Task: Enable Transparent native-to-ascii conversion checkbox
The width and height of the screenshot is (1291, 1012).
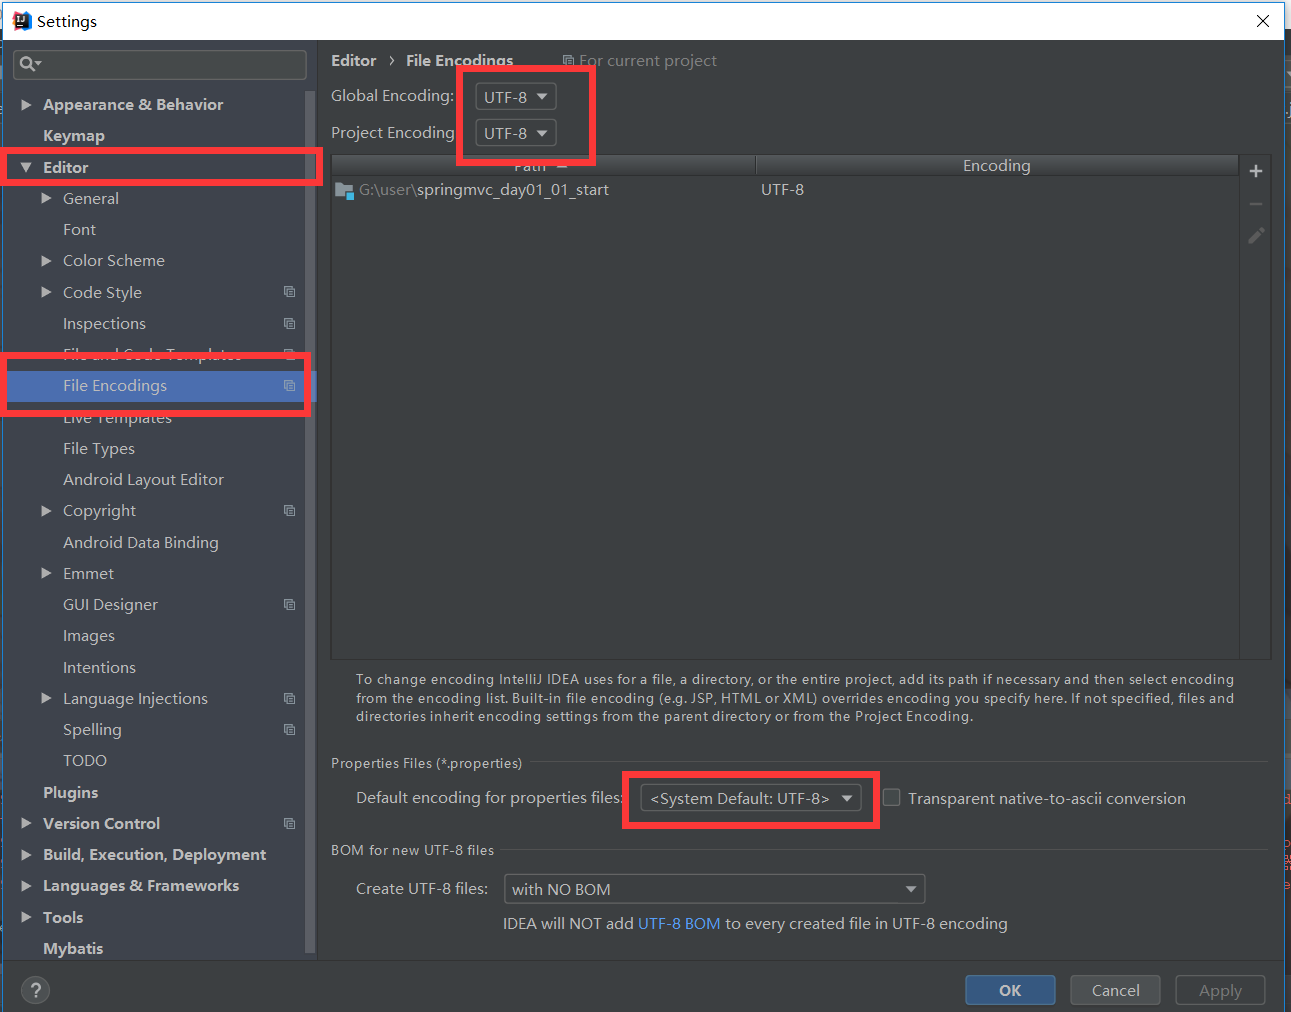Action: click(891, 797)
